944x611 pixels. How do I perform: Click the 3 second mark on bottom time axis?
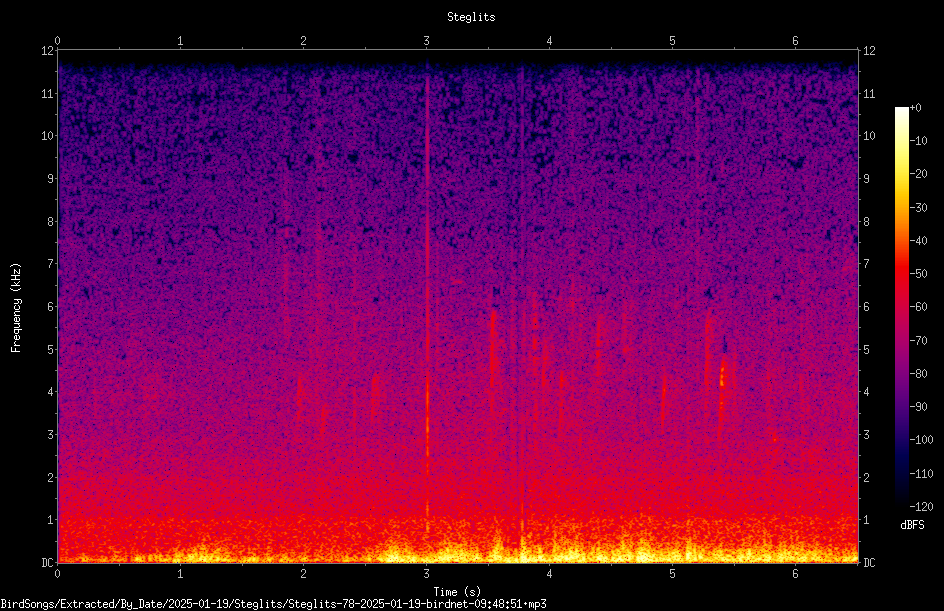[x=426, y=574]
